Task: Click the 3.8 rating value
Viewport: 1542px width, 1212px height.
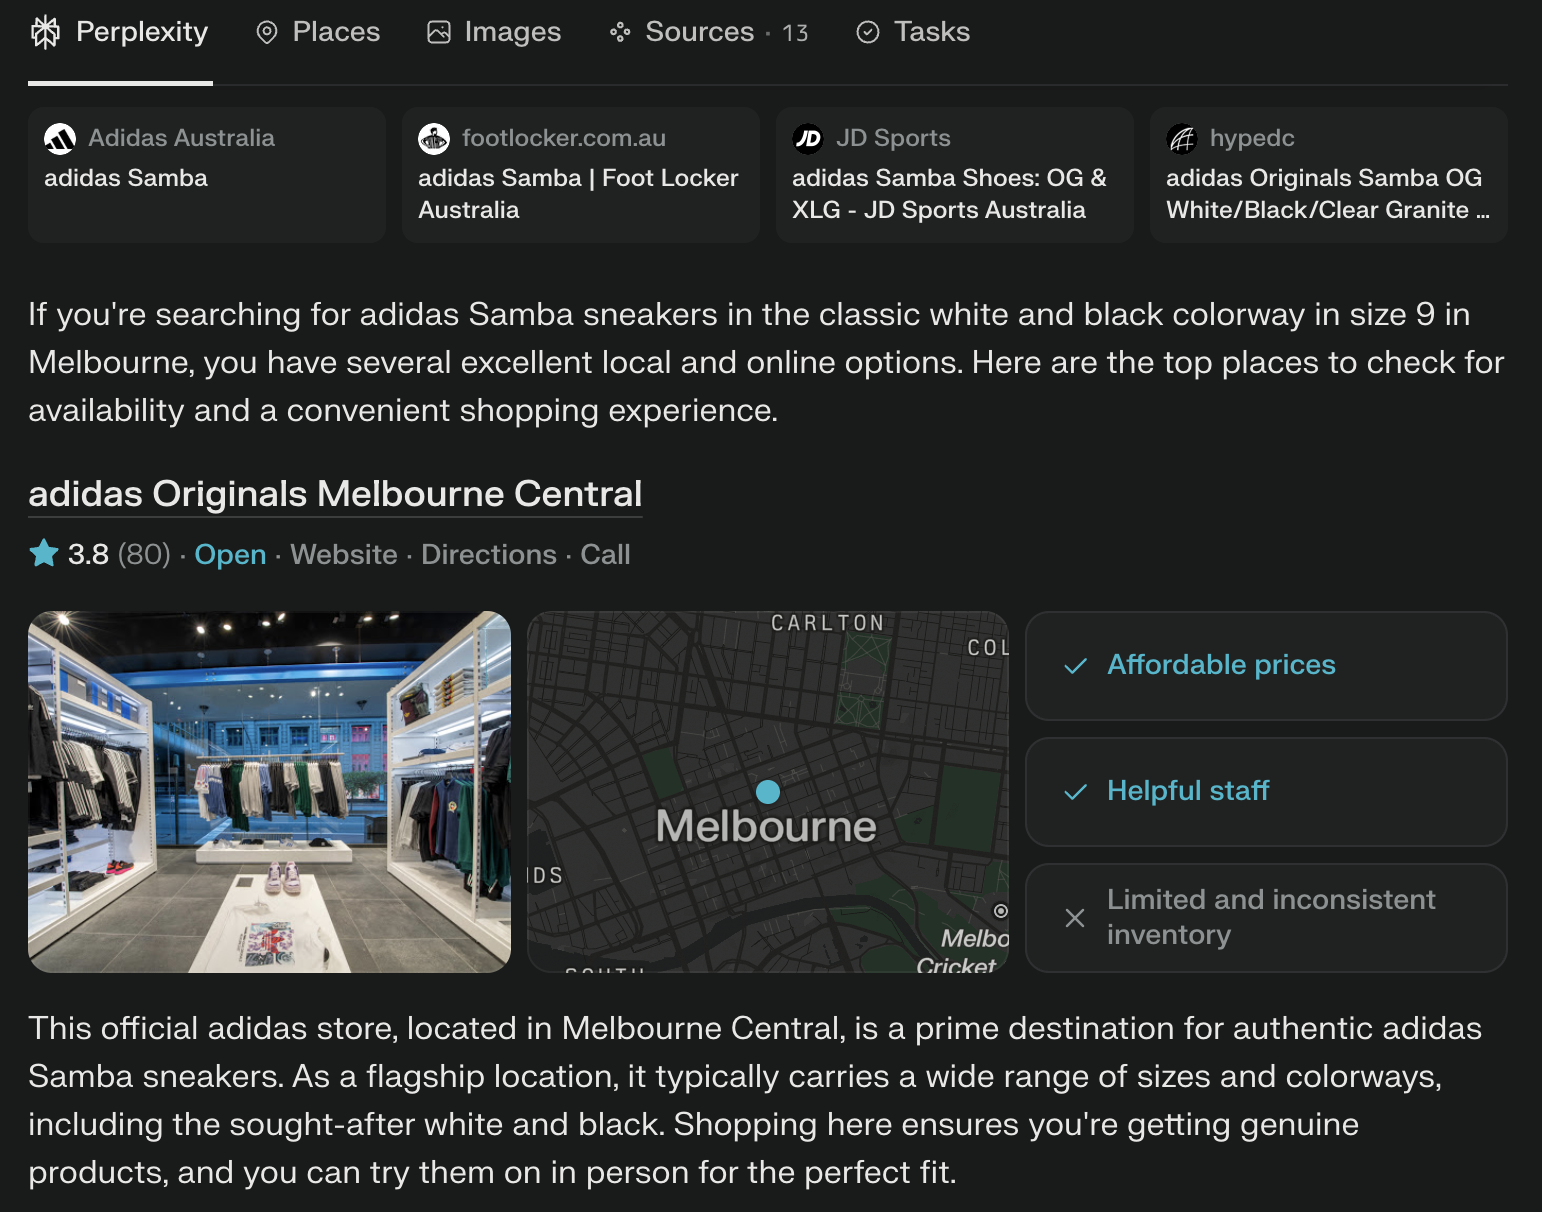Action: (88, 554)
